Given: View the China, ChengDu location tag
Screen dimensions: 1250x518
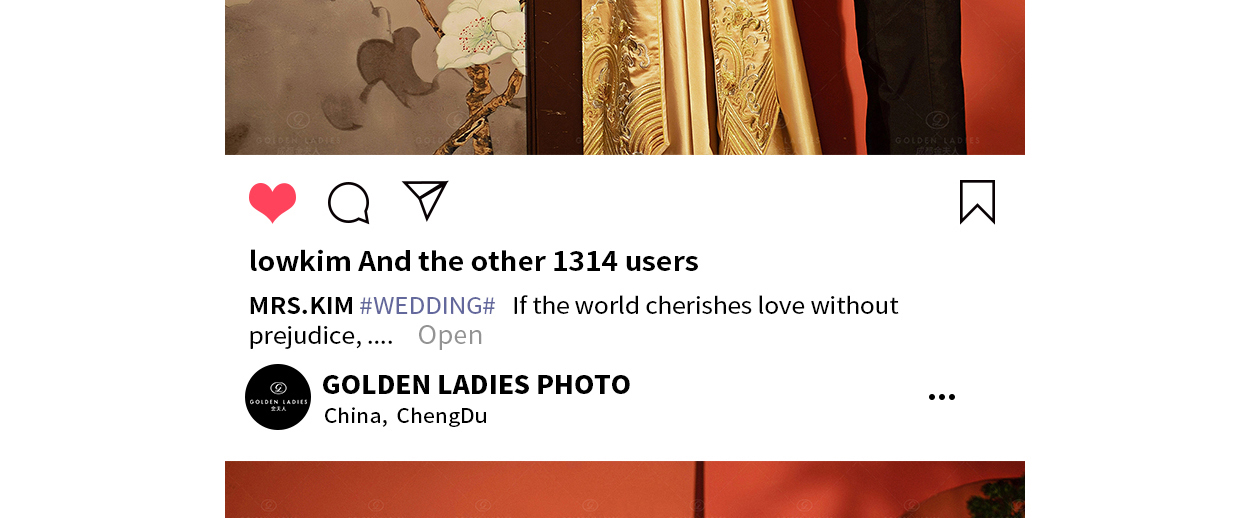Looking at the screenshot, I should coord(405,416).
